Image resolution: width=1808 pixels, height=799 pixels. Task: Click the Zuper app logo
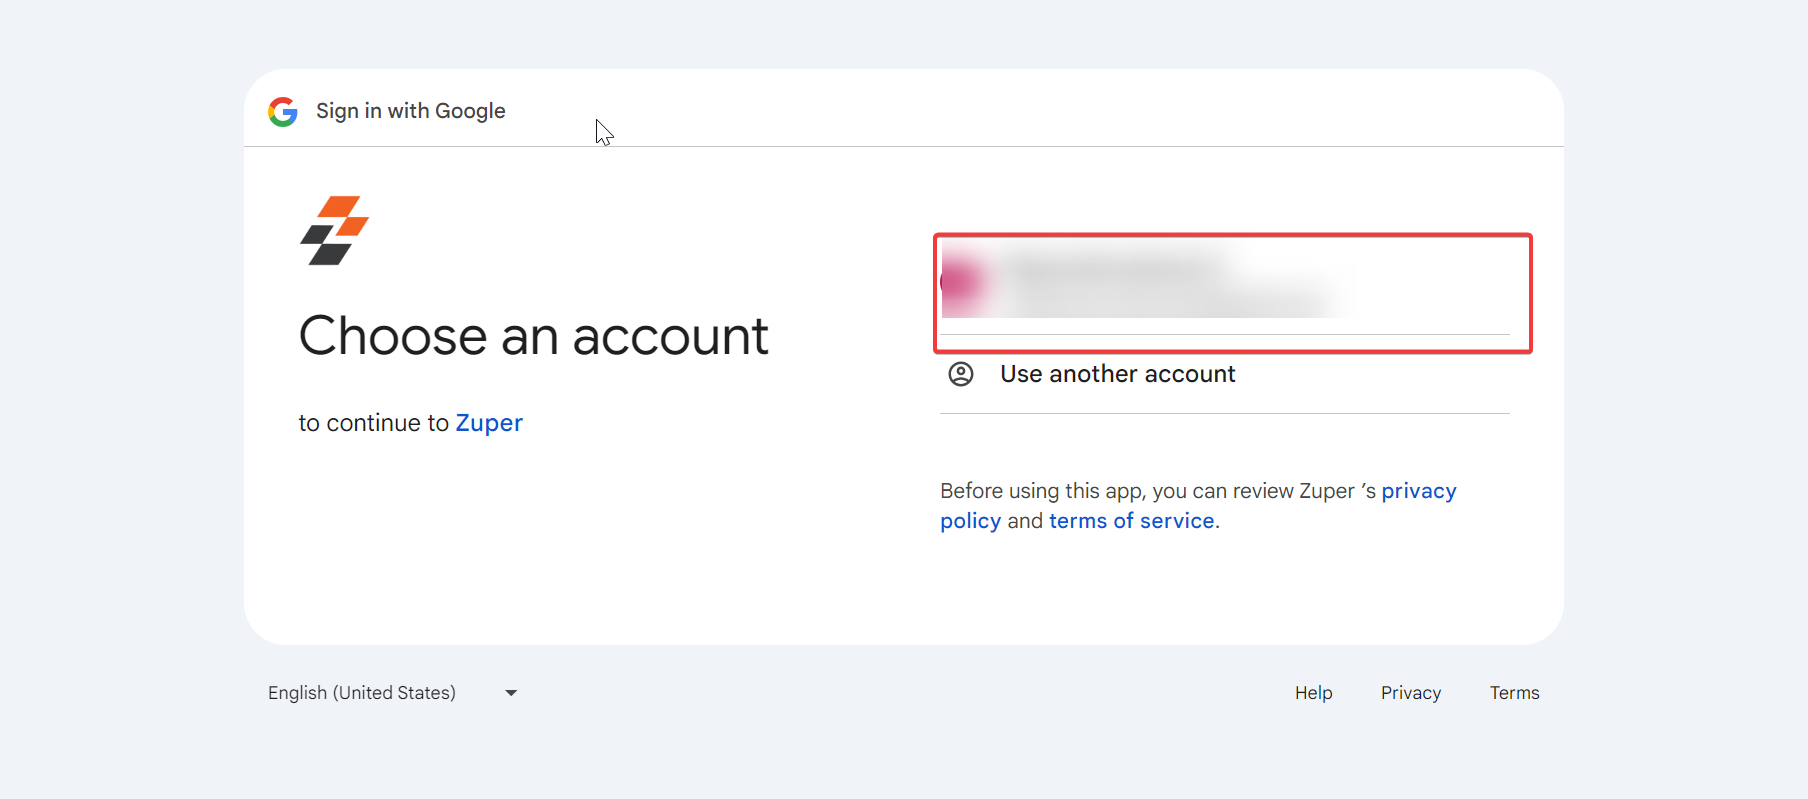[334, 230]
